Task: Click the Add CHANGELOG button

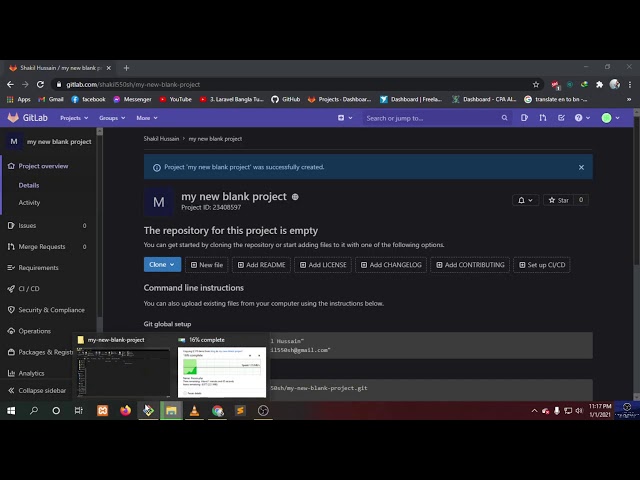Action: point(391,265)
